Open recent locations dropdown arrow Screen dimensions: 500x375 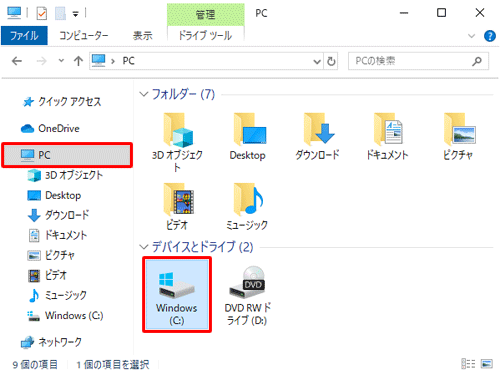point(61,61)
